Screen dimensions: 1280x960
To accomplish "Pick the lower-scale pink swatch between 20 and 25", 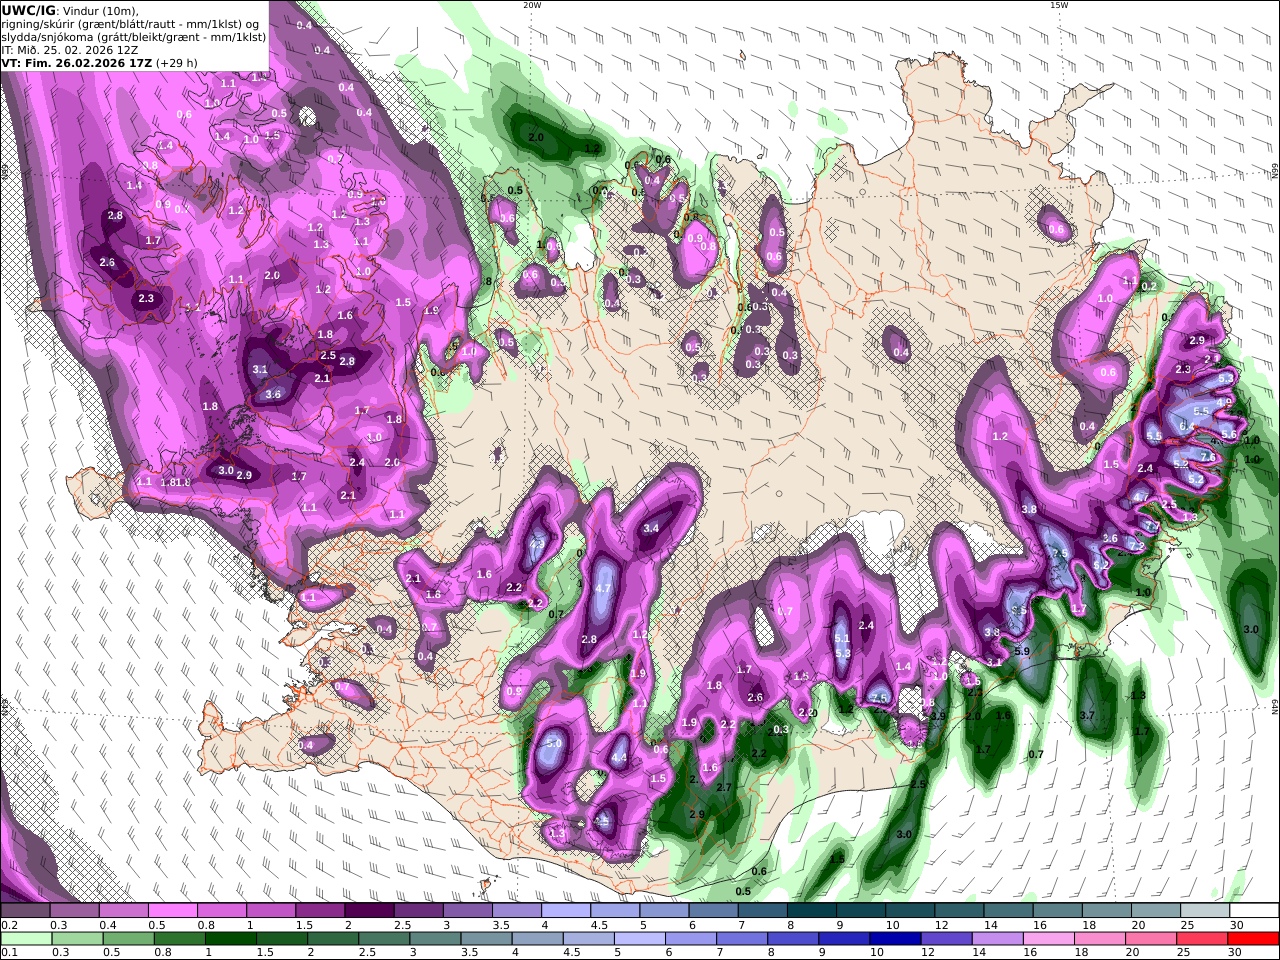I will tap(1150, 938).
